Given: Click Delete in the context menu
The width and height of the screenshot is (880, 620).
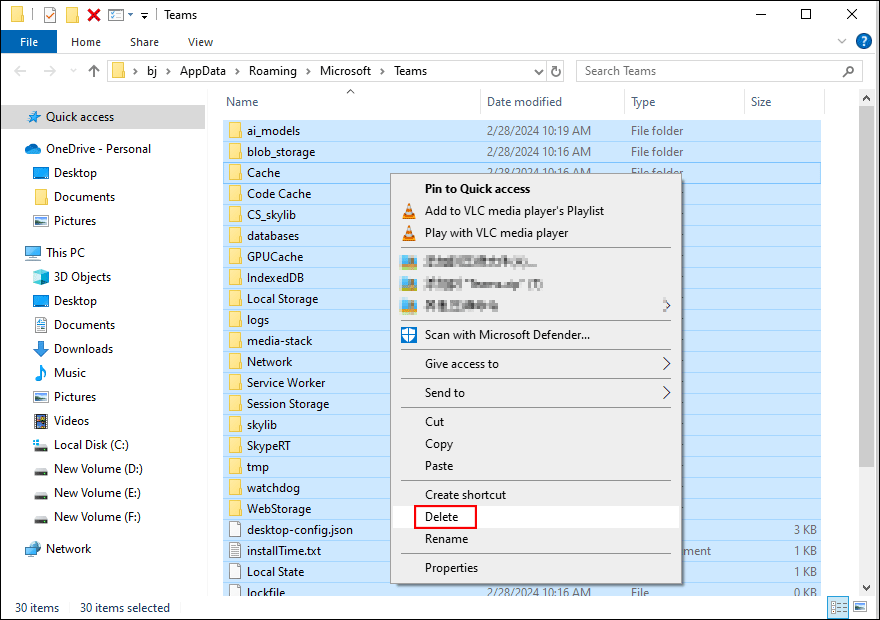Looking at the screenshot, I should pos(443,516).
